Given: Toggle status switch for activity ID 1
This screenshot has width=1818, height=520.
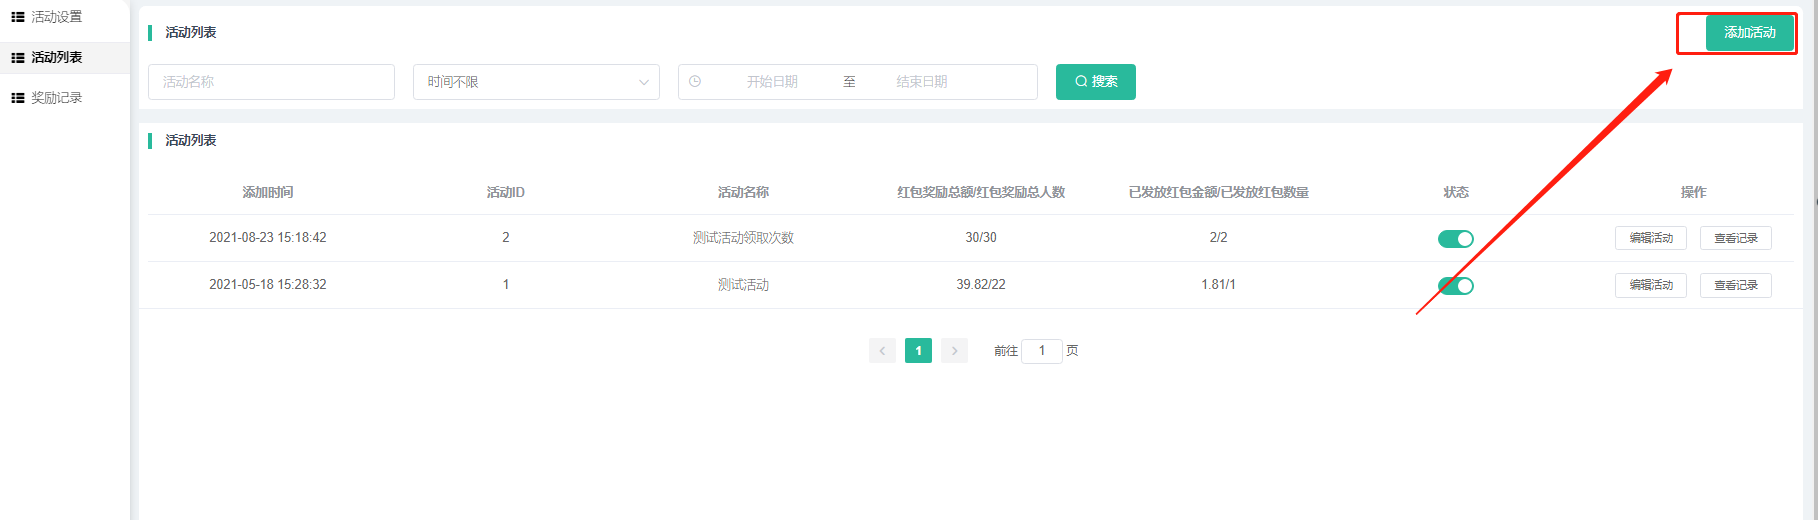Looking at the screenshot, I should (1455, 286).
